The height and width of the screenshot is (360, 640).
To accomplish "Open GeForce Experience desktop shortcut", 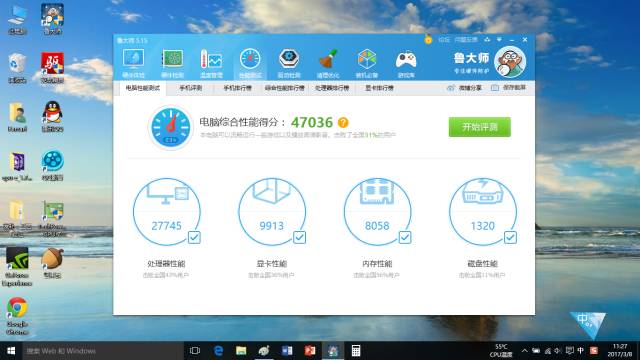I will (17, 266).
